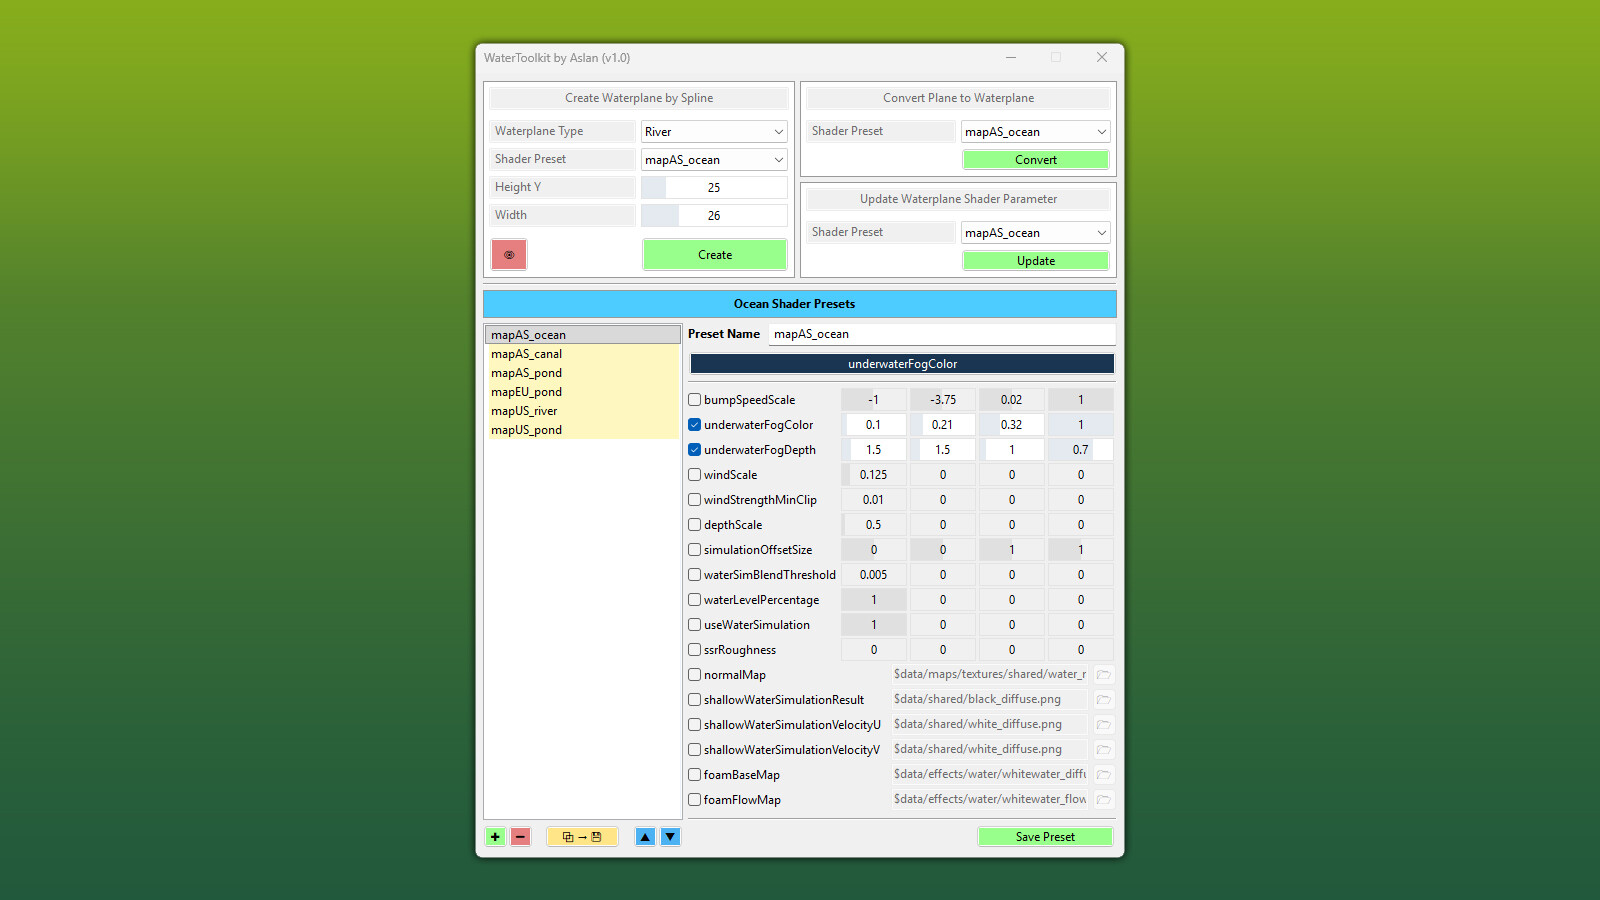
Task: Open file browser for foamBaseMap texture
Action: pyautogui.click(x=1103, y=774)
